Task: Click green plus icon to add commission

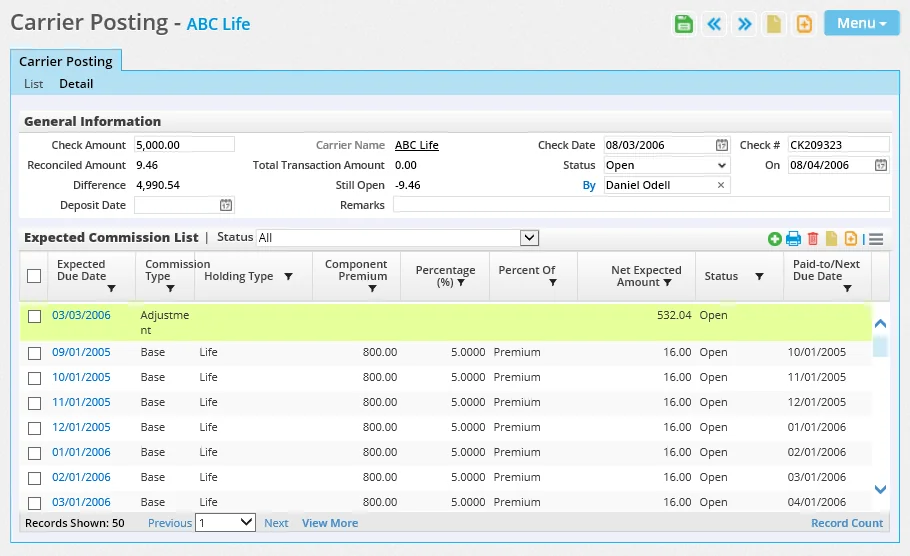Action: tap(774, 238)
